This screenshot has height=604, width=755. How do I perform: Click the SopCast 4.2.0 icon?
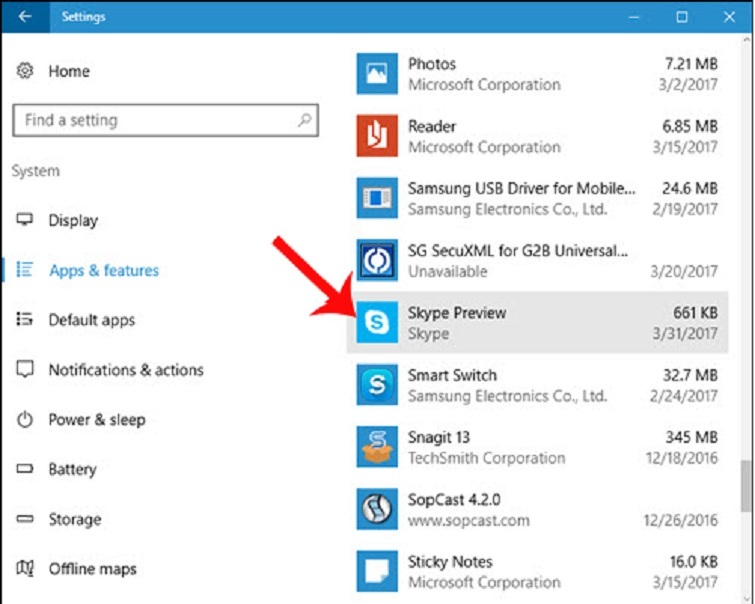click(377, 509)
